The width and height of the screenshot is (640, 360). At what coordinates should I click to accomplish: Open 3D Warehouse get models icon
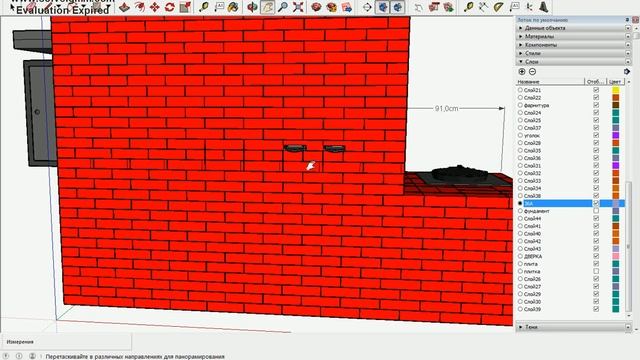point(316,7)
